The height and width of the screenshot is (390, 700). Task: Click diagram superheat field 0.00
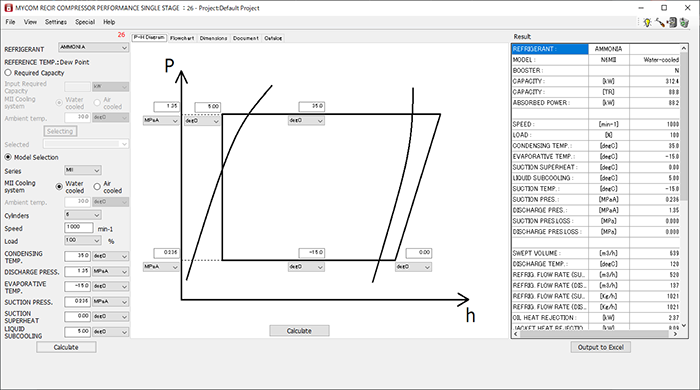click(419, 253)
